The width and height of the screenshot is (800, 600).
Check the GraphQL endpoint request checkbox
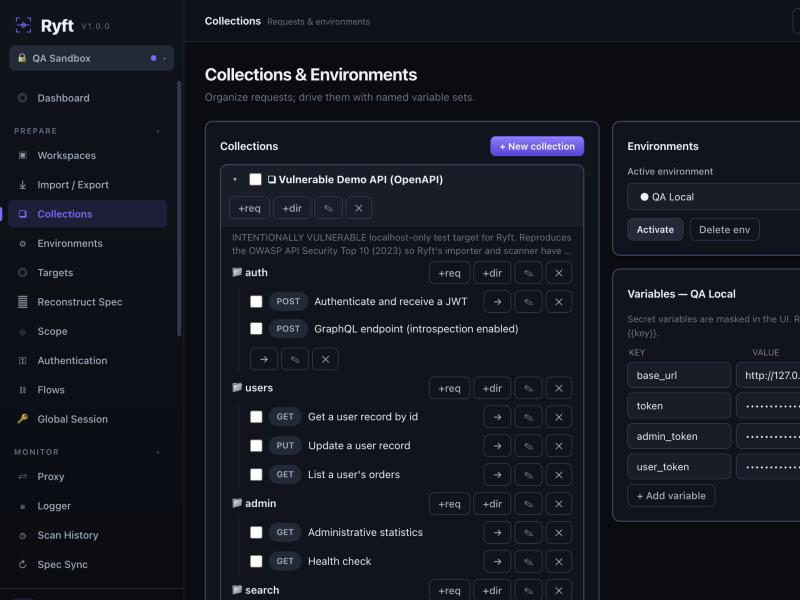point(256,329)
